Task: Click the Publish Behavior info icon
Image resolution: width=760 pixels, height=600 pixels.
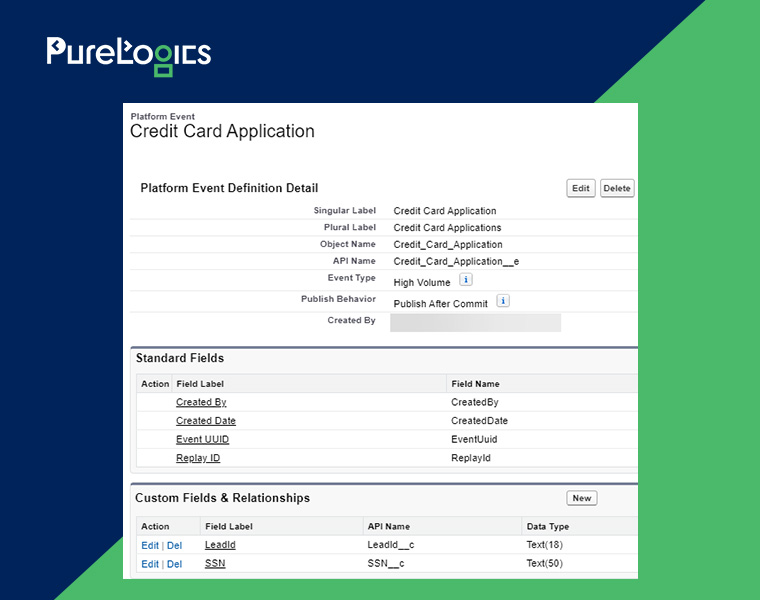Action: pyautogui.click(x=503, y=301)
